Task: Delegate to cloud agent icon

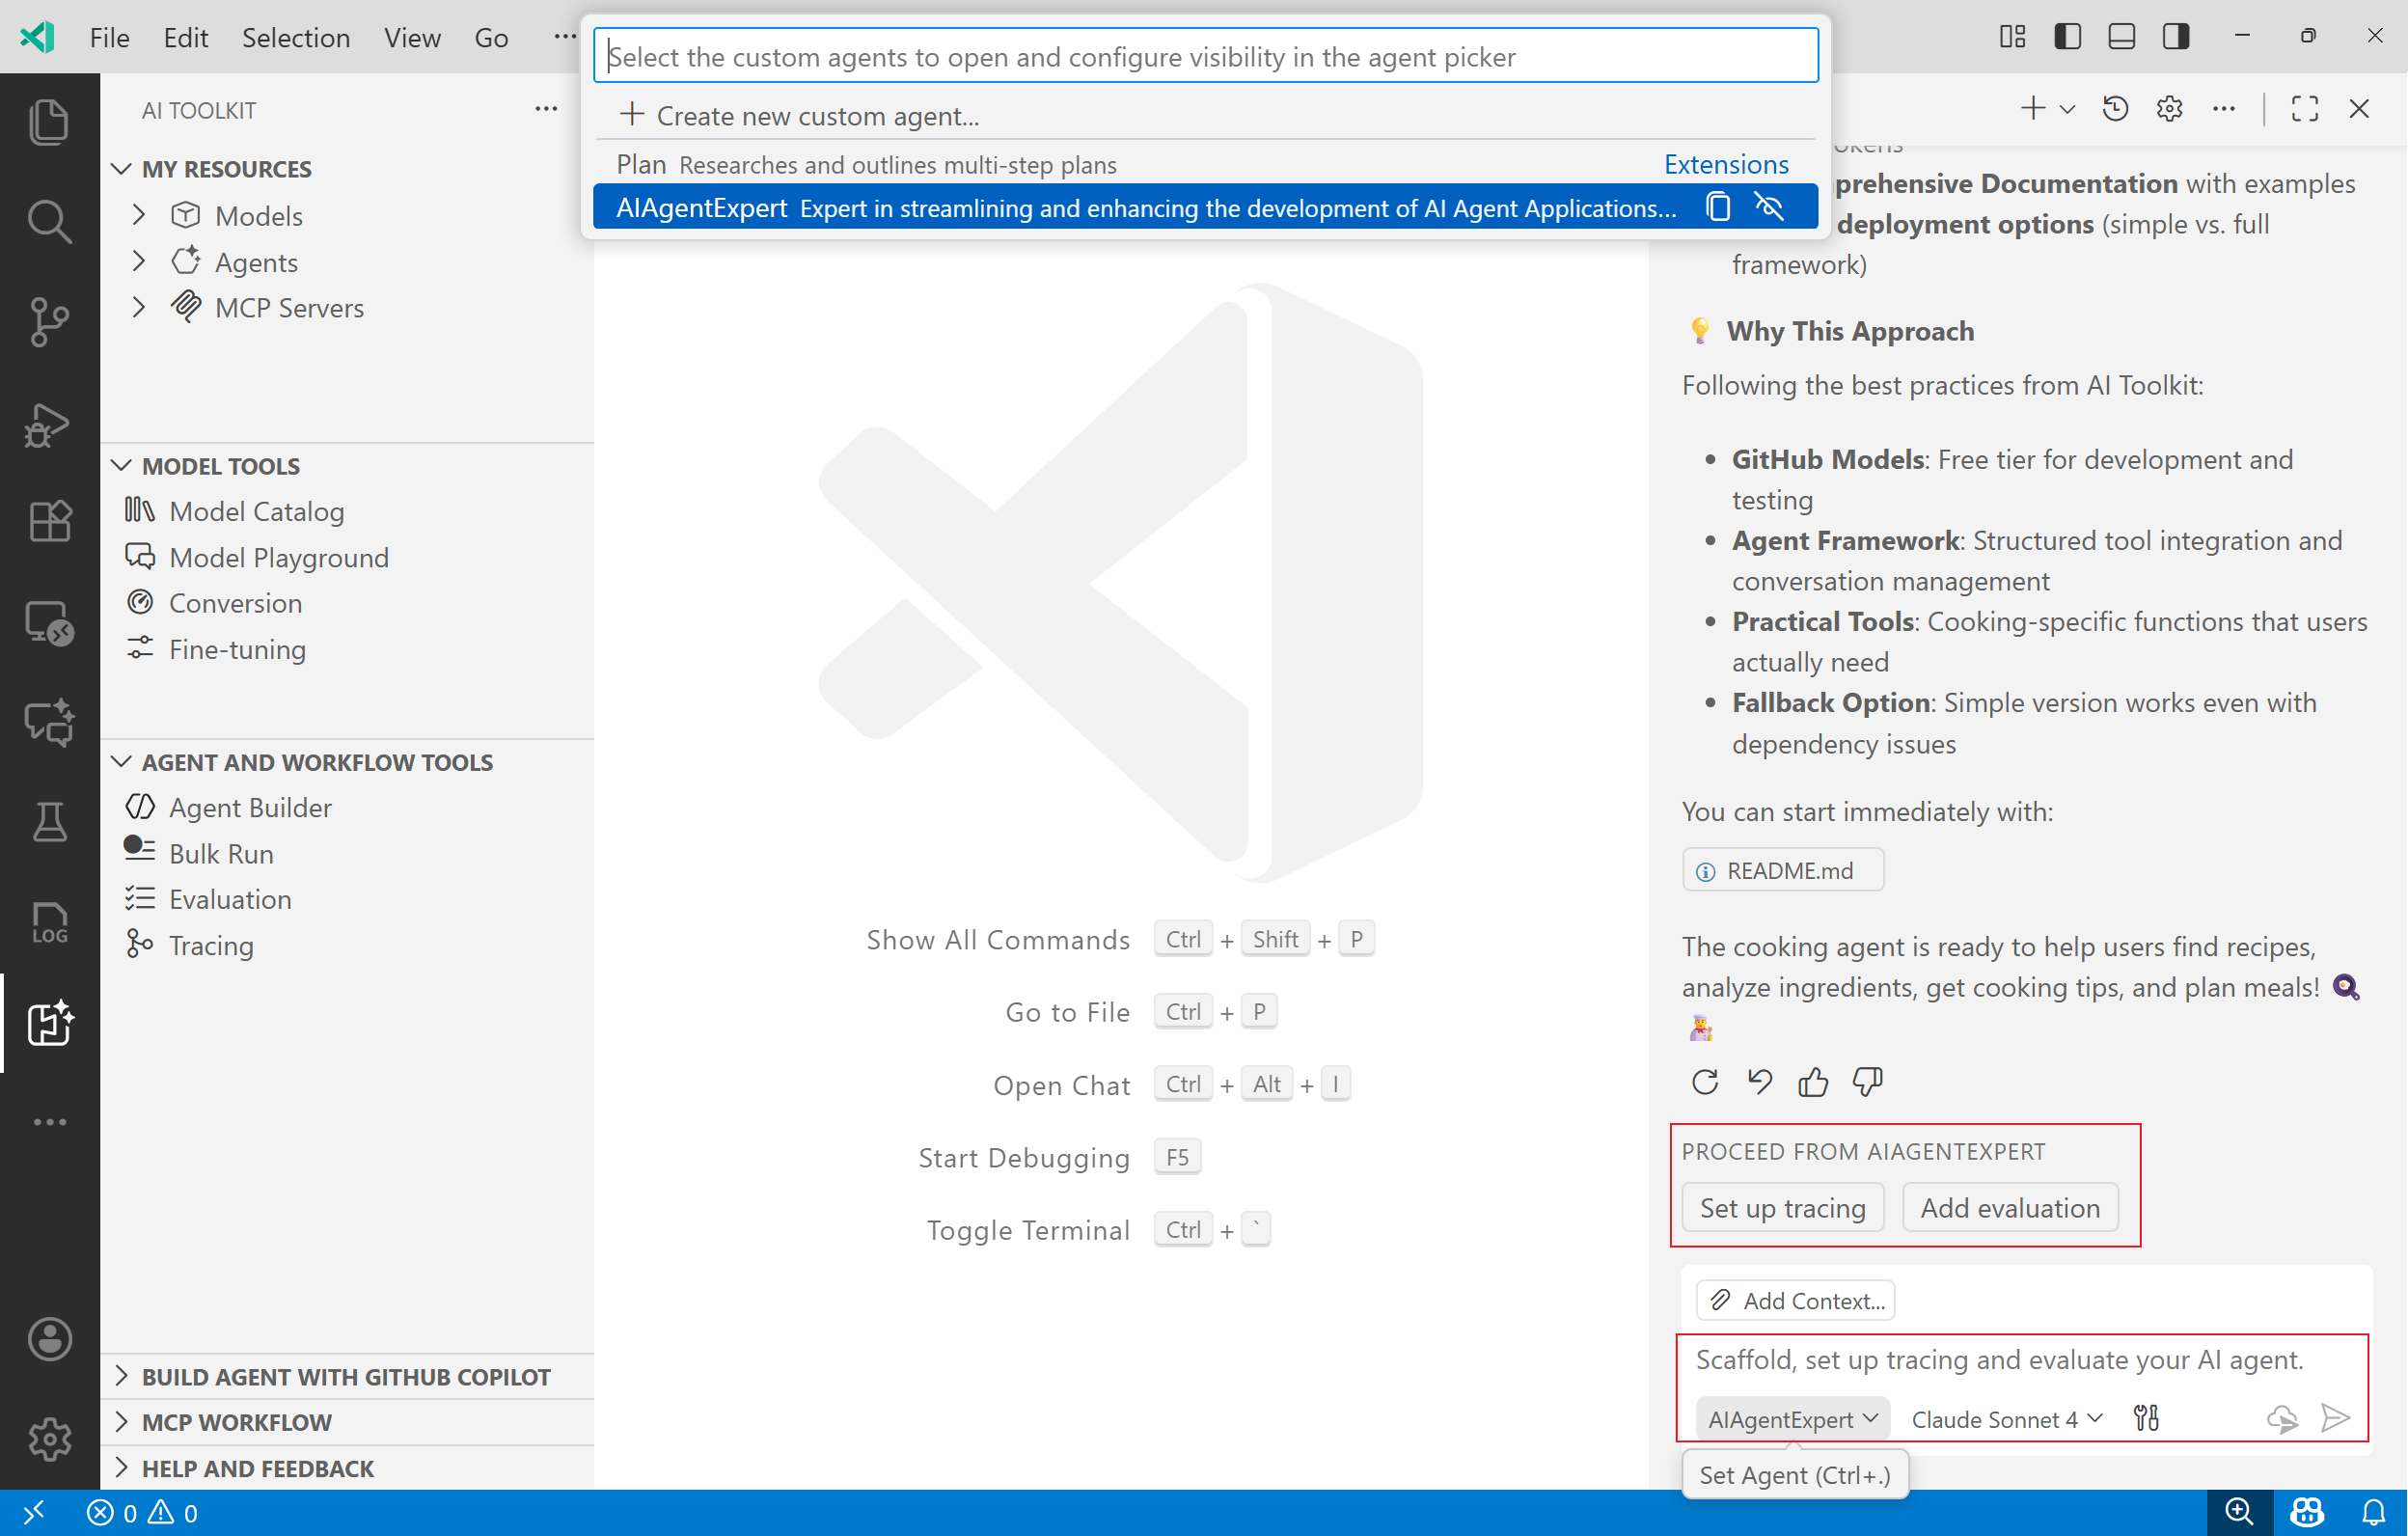Action: [2282, 1418]
